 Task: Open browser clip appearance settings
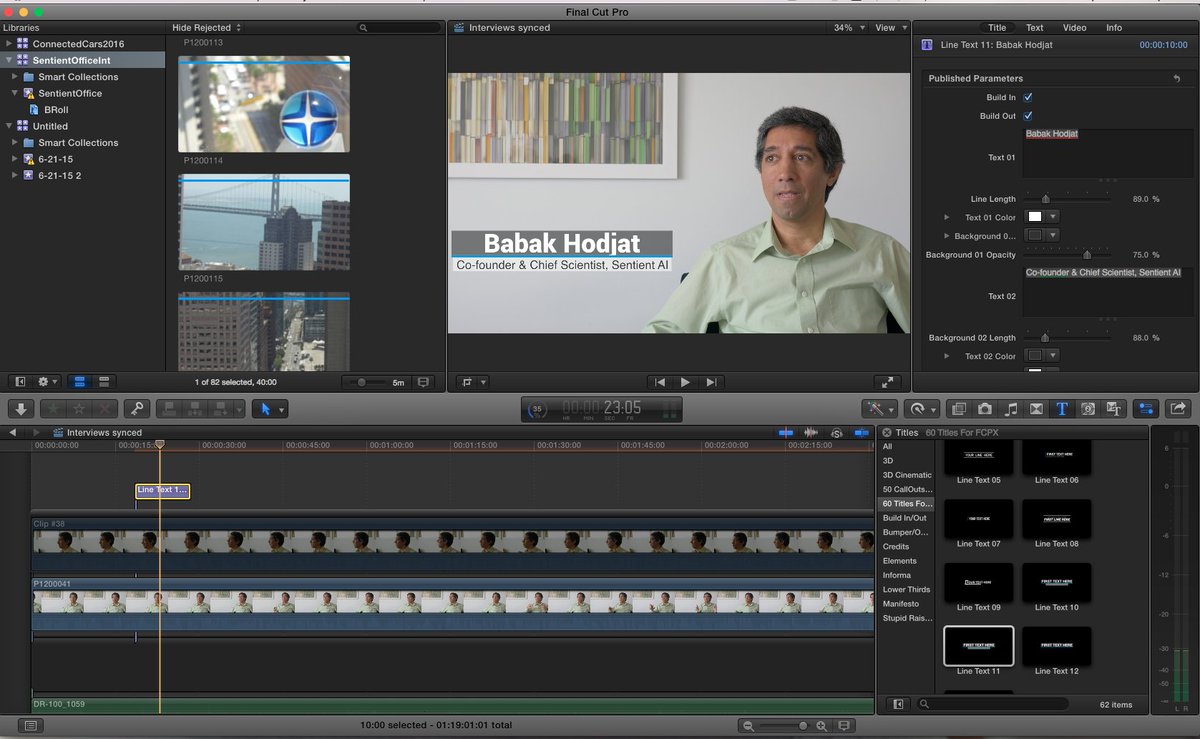pyautogui.click(x=423, y=382)
